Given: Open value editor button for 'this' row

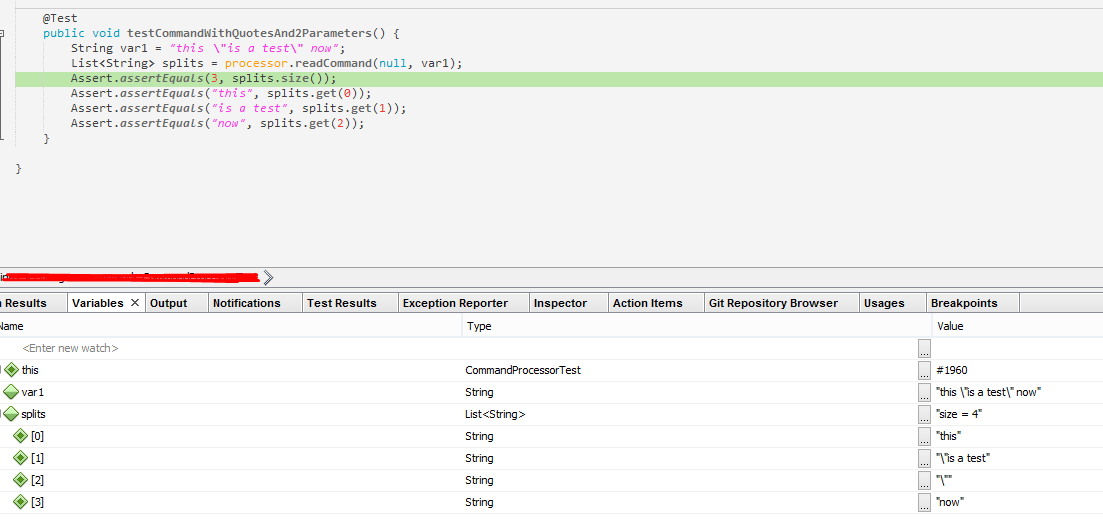Looking at the screenshot, I should (x=924, y=370).
